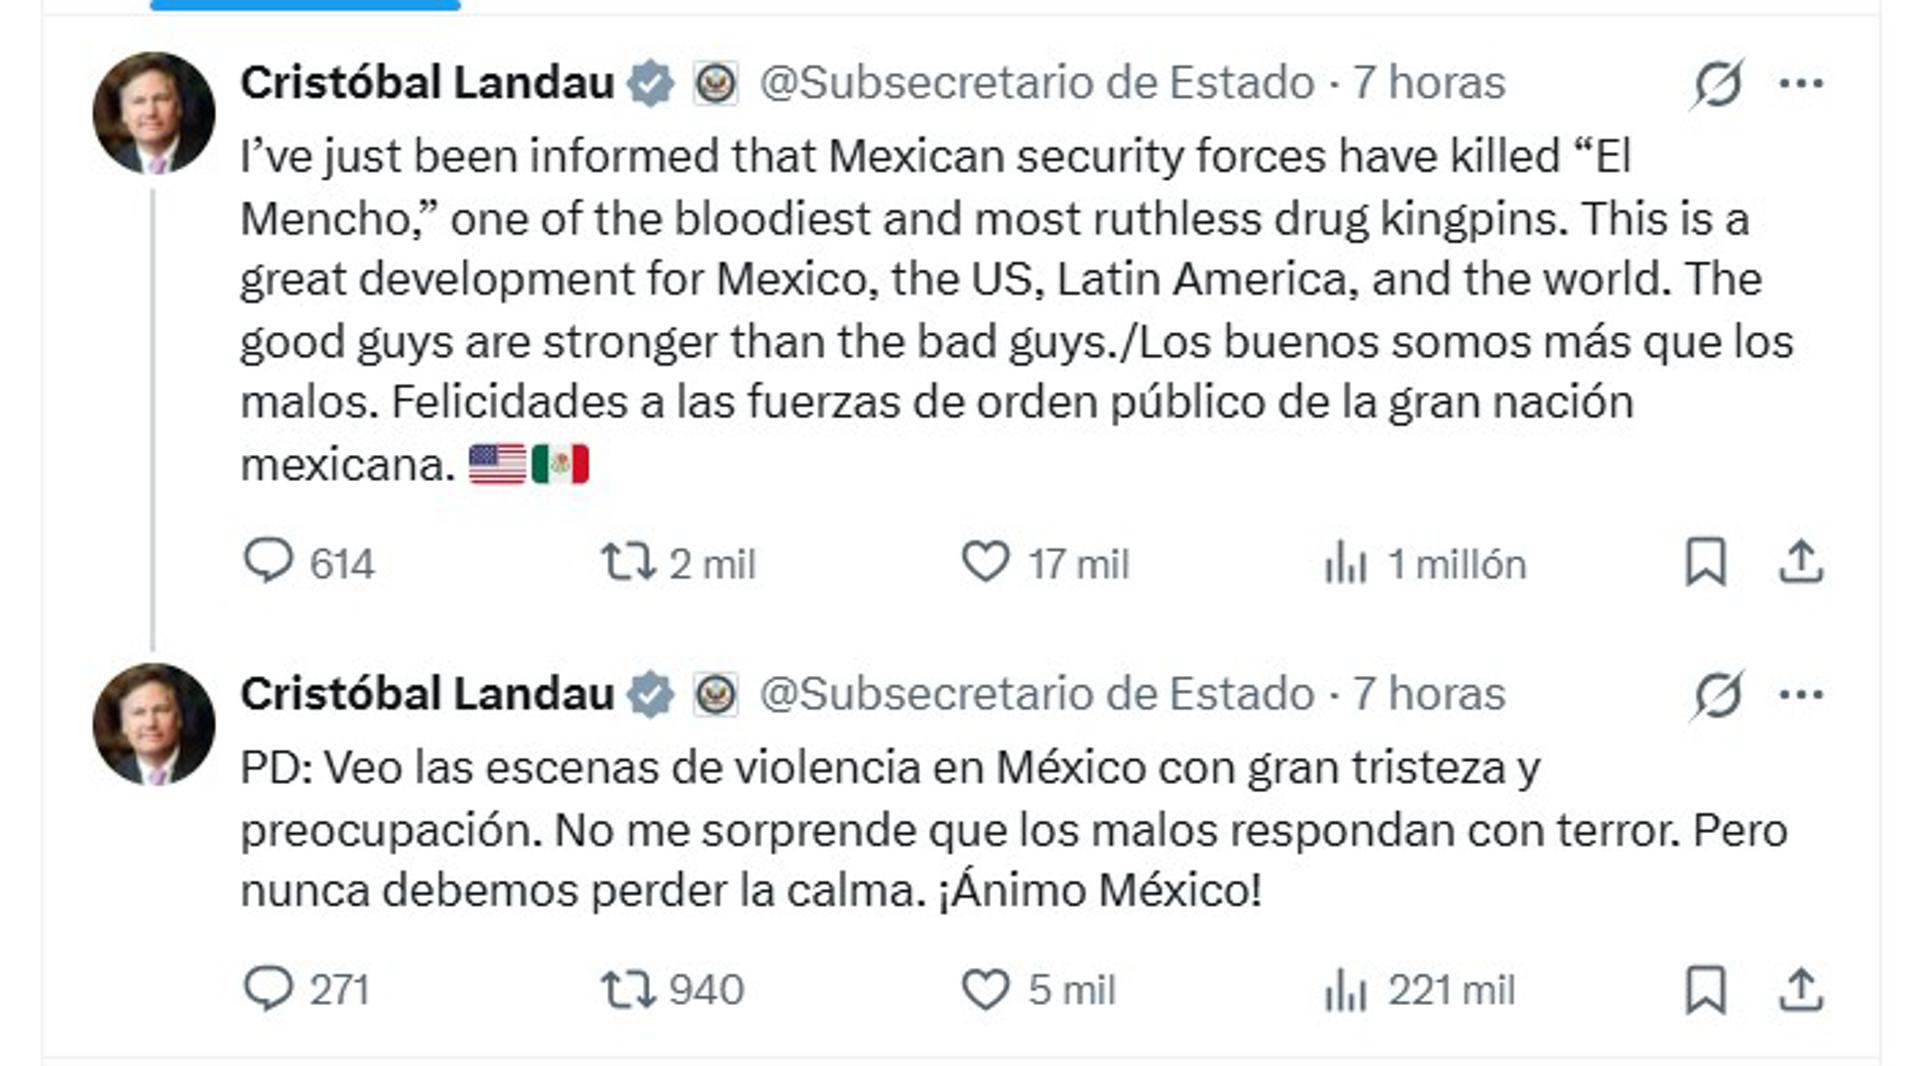Share the second tweet
Image resolution: width=1920 pixels, height=1066 pixels.
[x=1801, y=990]
